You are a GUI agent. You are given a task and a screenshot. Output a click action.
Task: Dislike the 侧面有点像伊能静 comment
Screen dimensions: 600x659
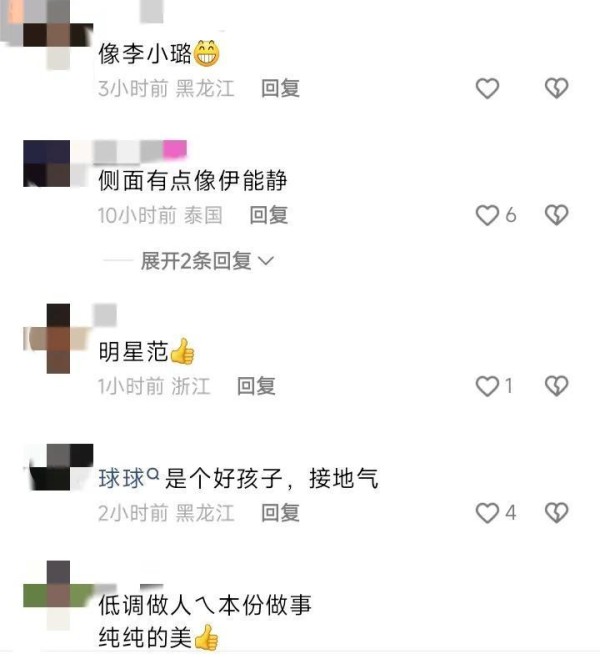coord(556,215)
